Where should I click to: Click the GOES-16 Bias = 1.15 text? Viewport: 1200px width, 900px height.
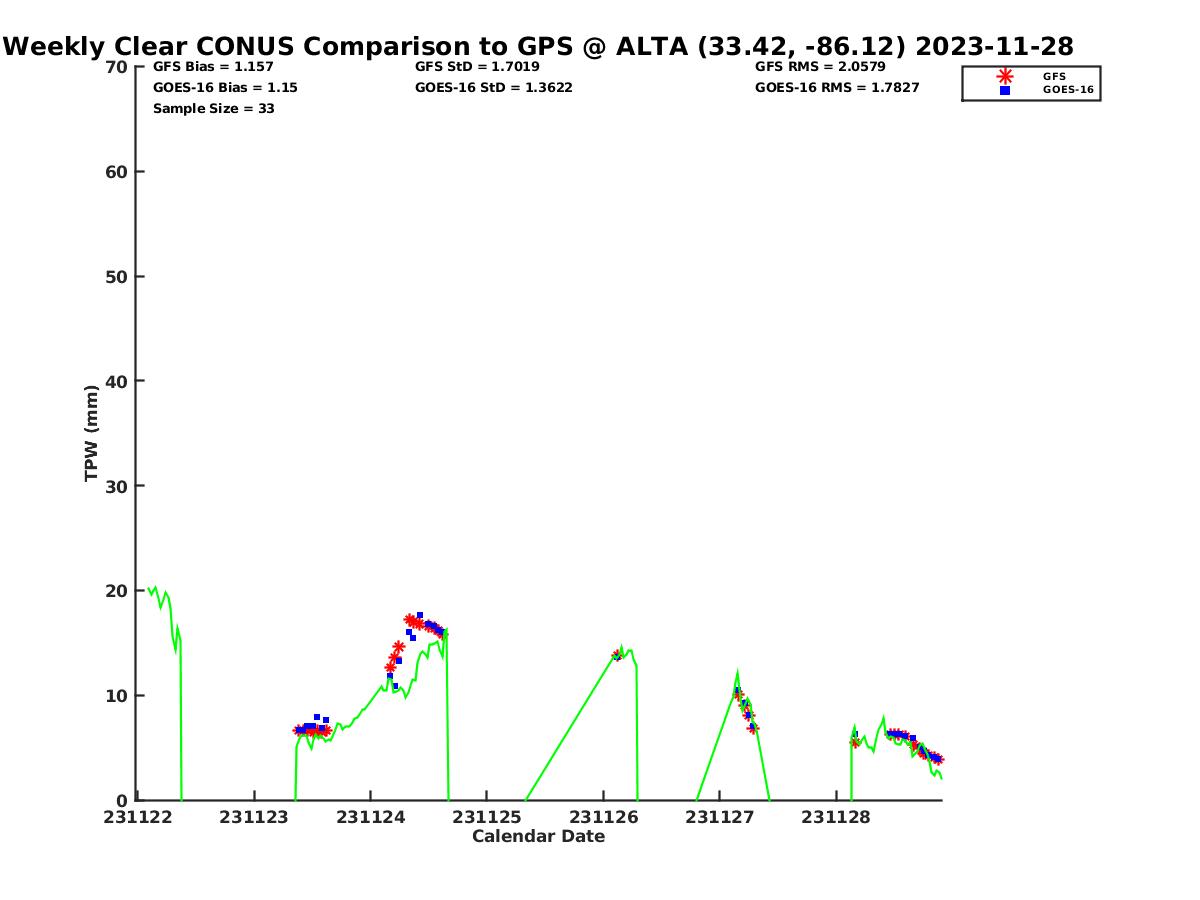[x=225, y=88]
